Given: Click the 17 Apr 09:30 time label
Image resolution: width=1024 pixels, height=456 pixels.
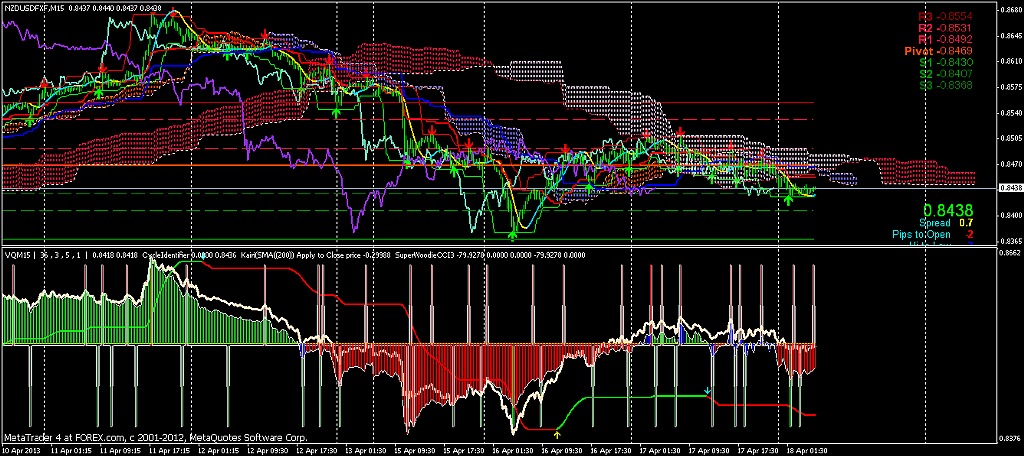Looking at the screenshot, I should point(707,451).
